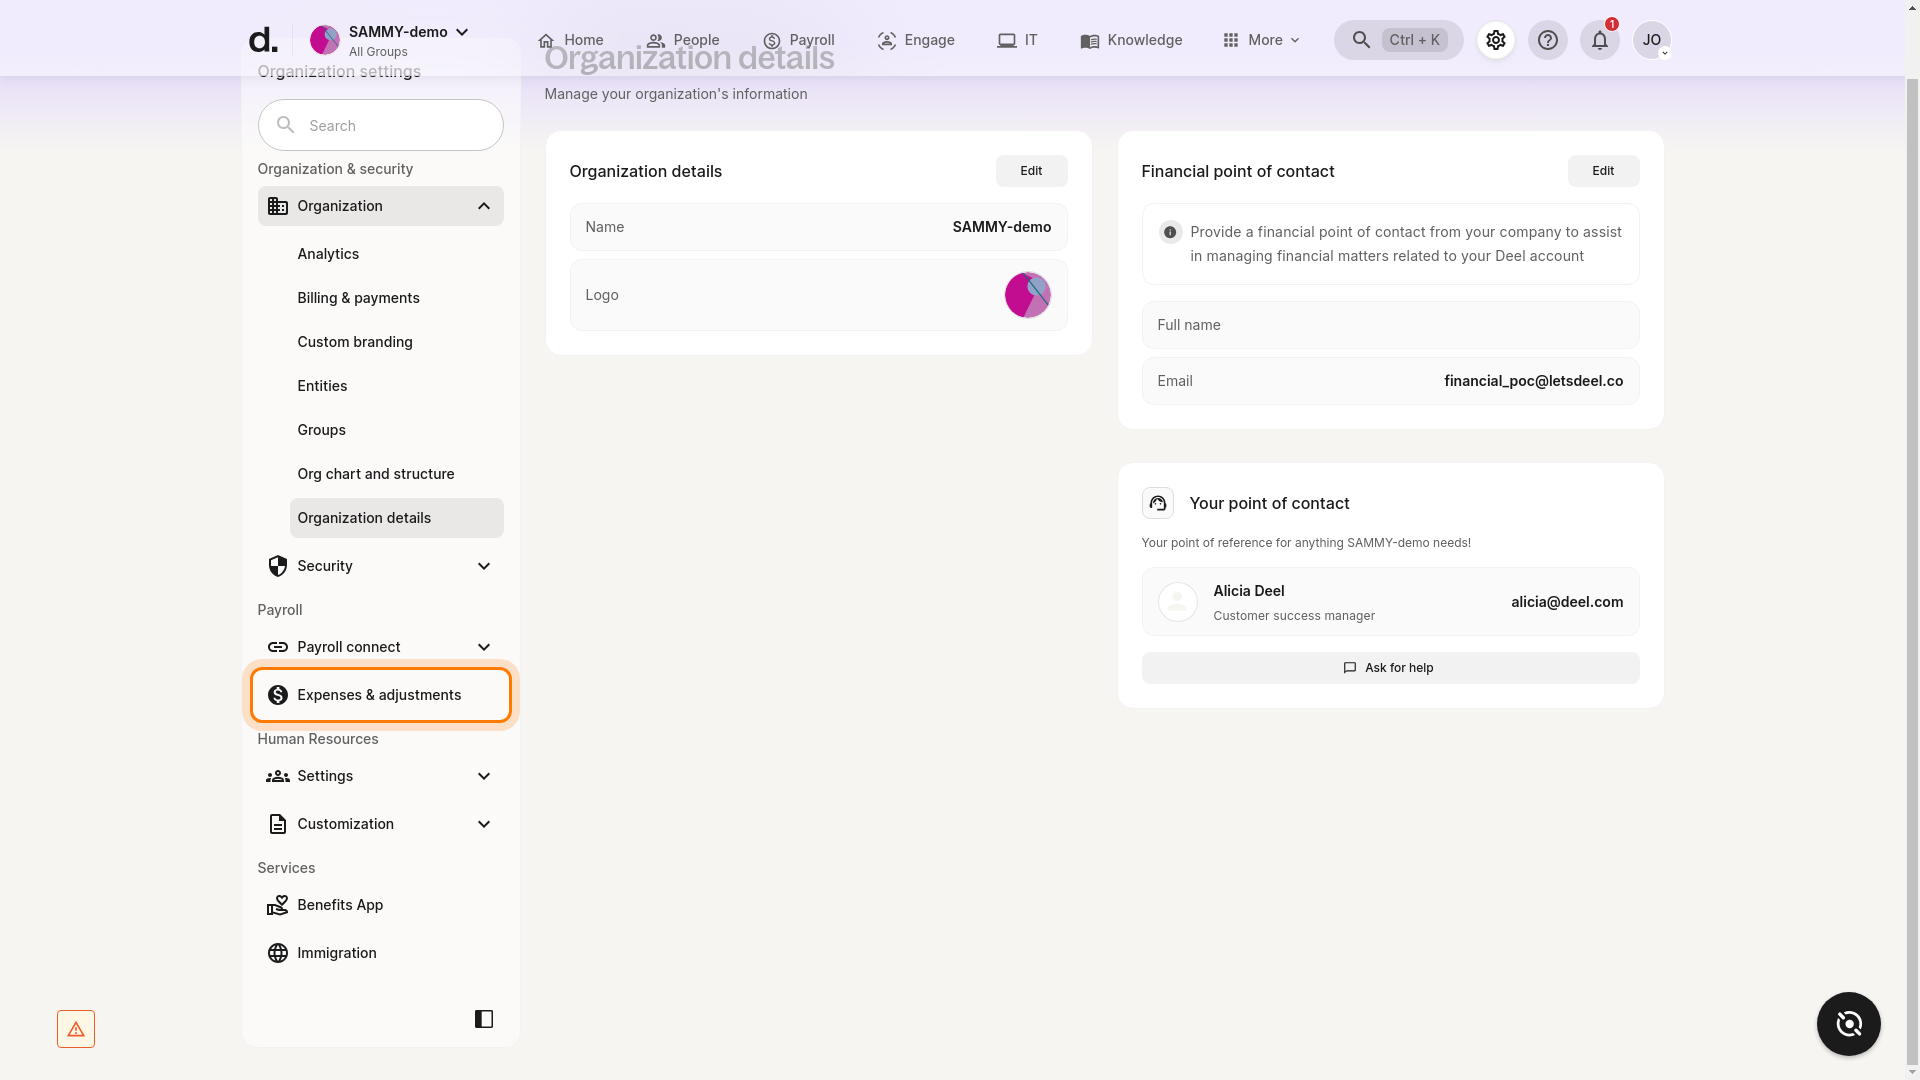Open Expenses & adjustments
The image size is (1920, 1080).
click(x=380, y=695)
